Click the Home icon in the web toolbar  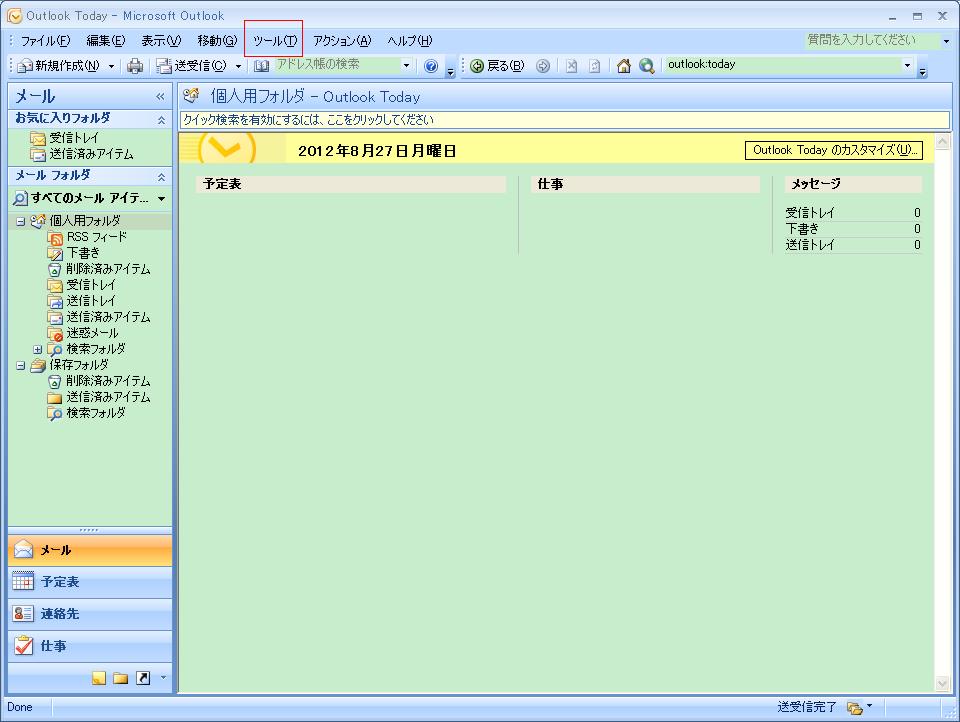(624, 67)
